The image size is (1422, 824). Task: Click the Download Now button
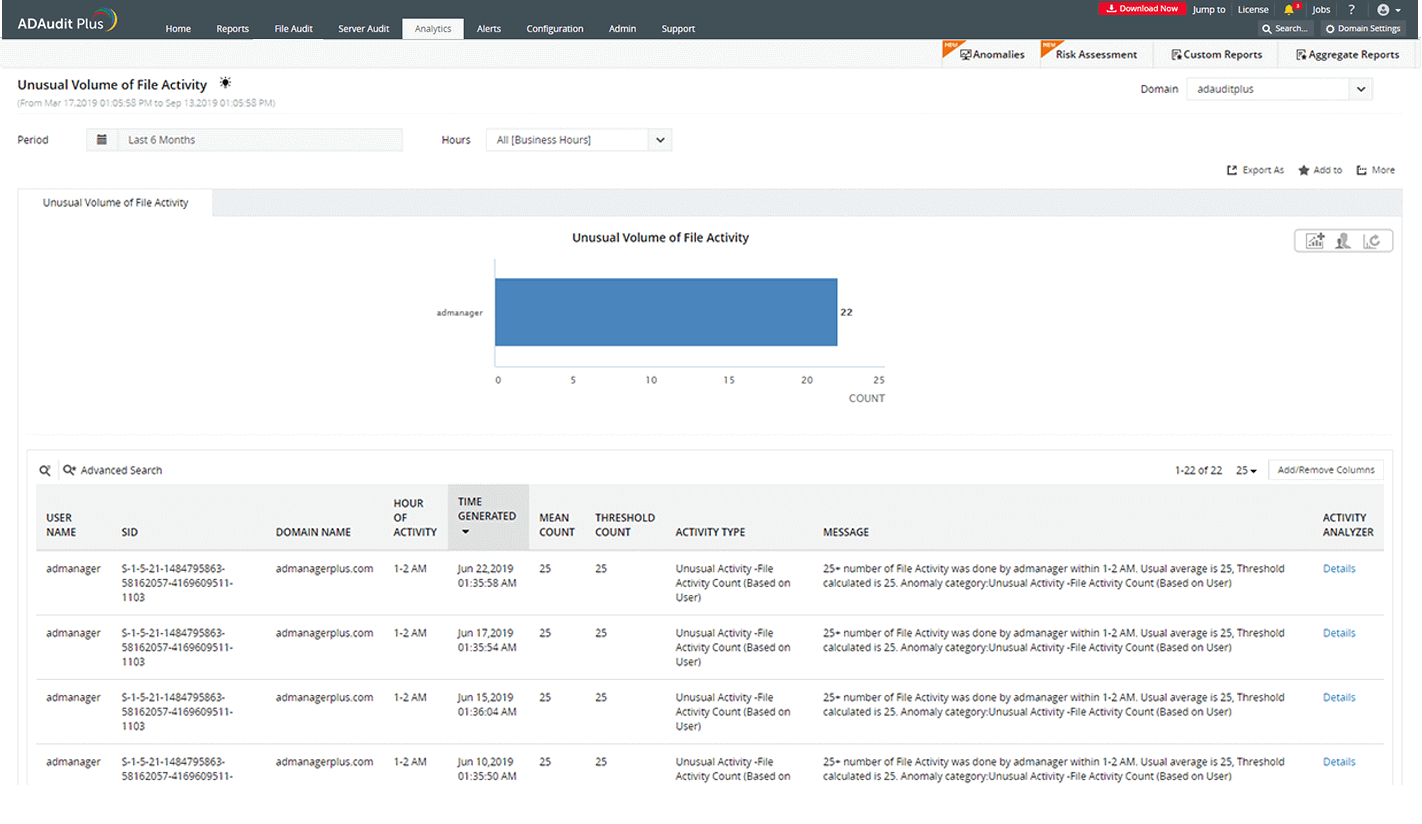[x=1142, y=9]
